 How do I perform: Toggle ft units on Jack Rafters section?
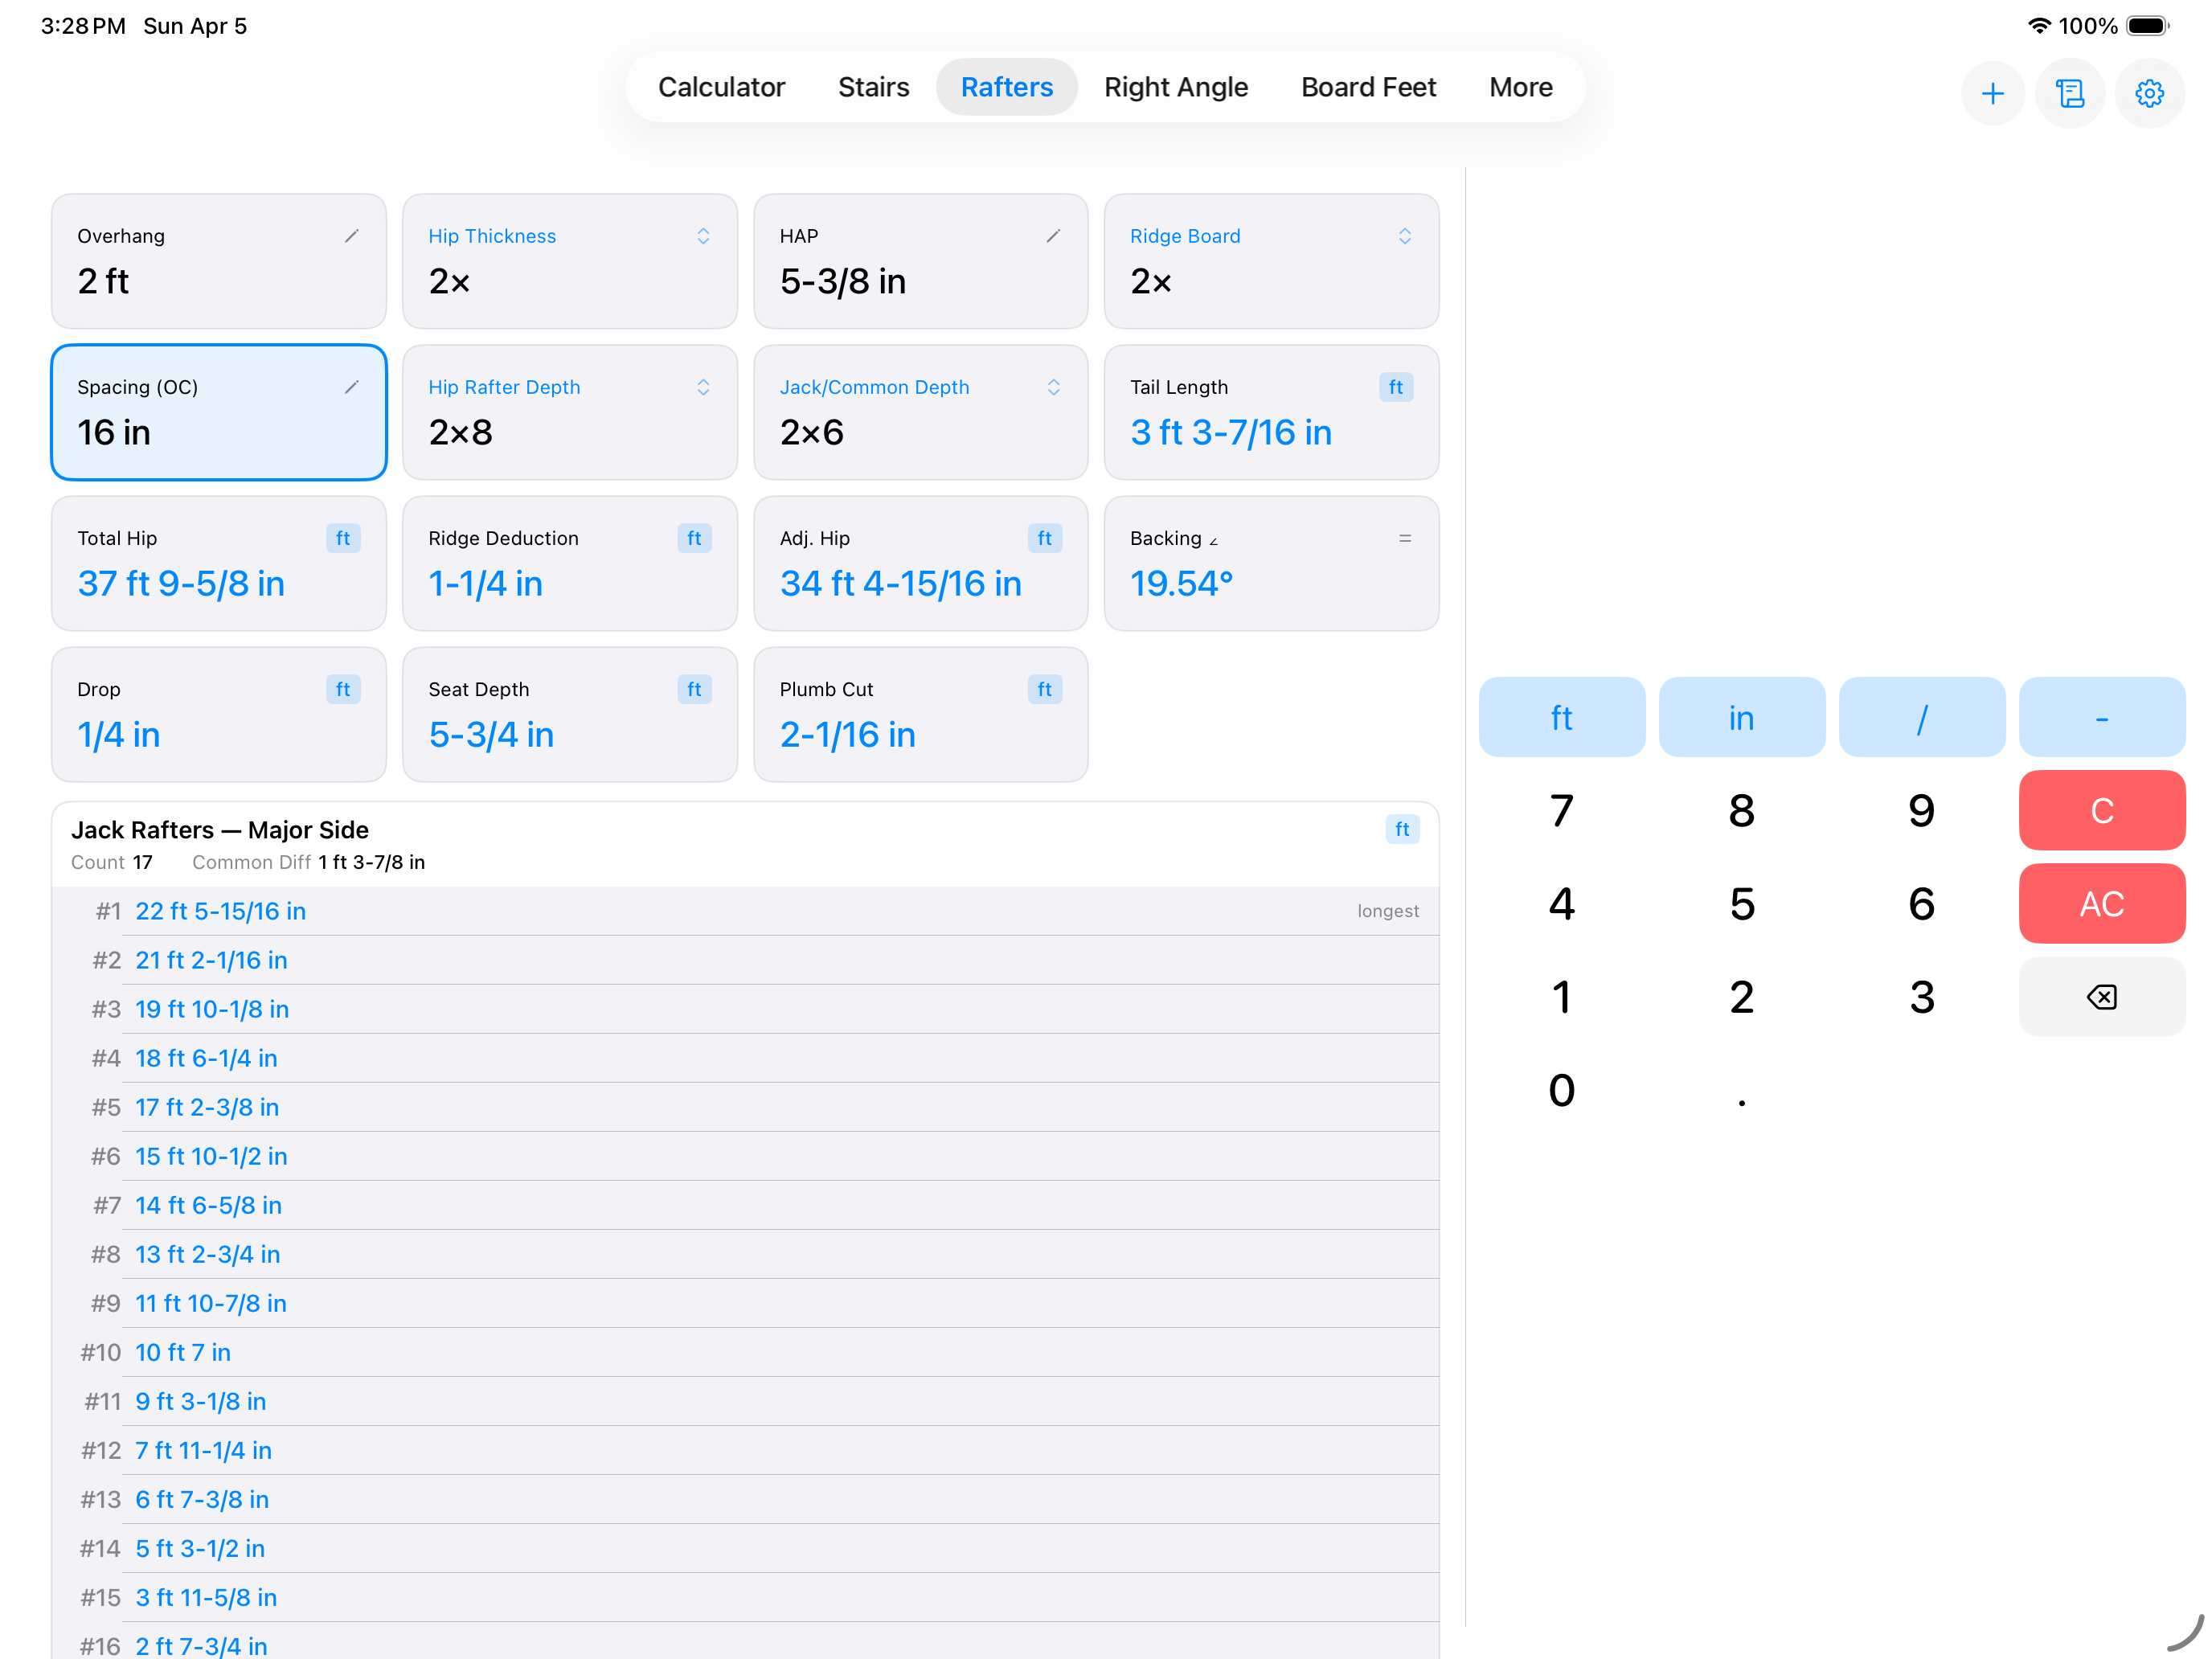point(1403,829)
